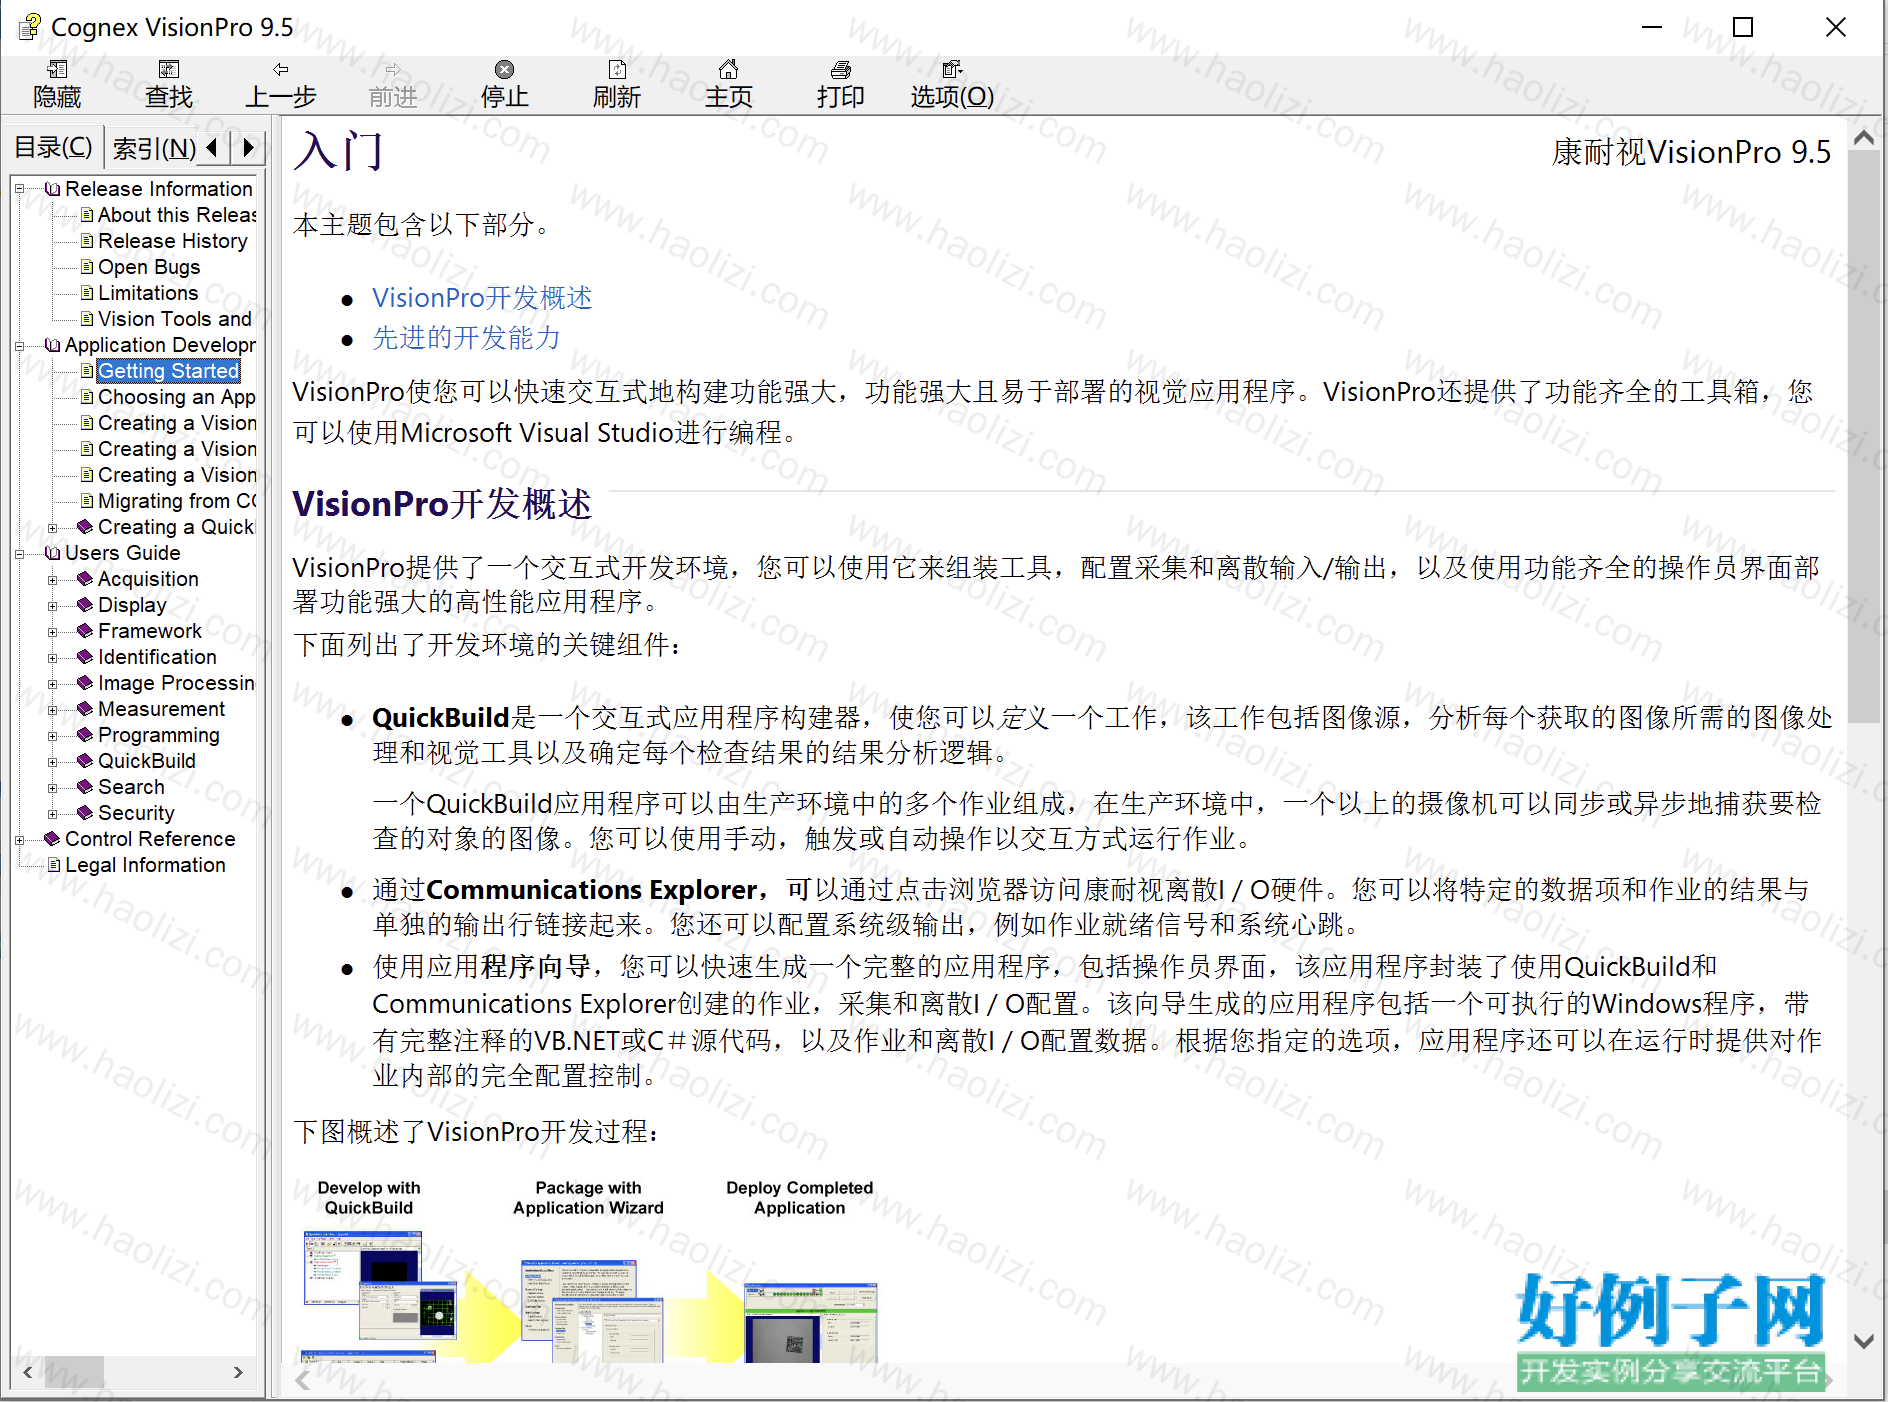Click the Cognex VisionPro title bar icon
1888x1402 pixels.
(31, 27)
